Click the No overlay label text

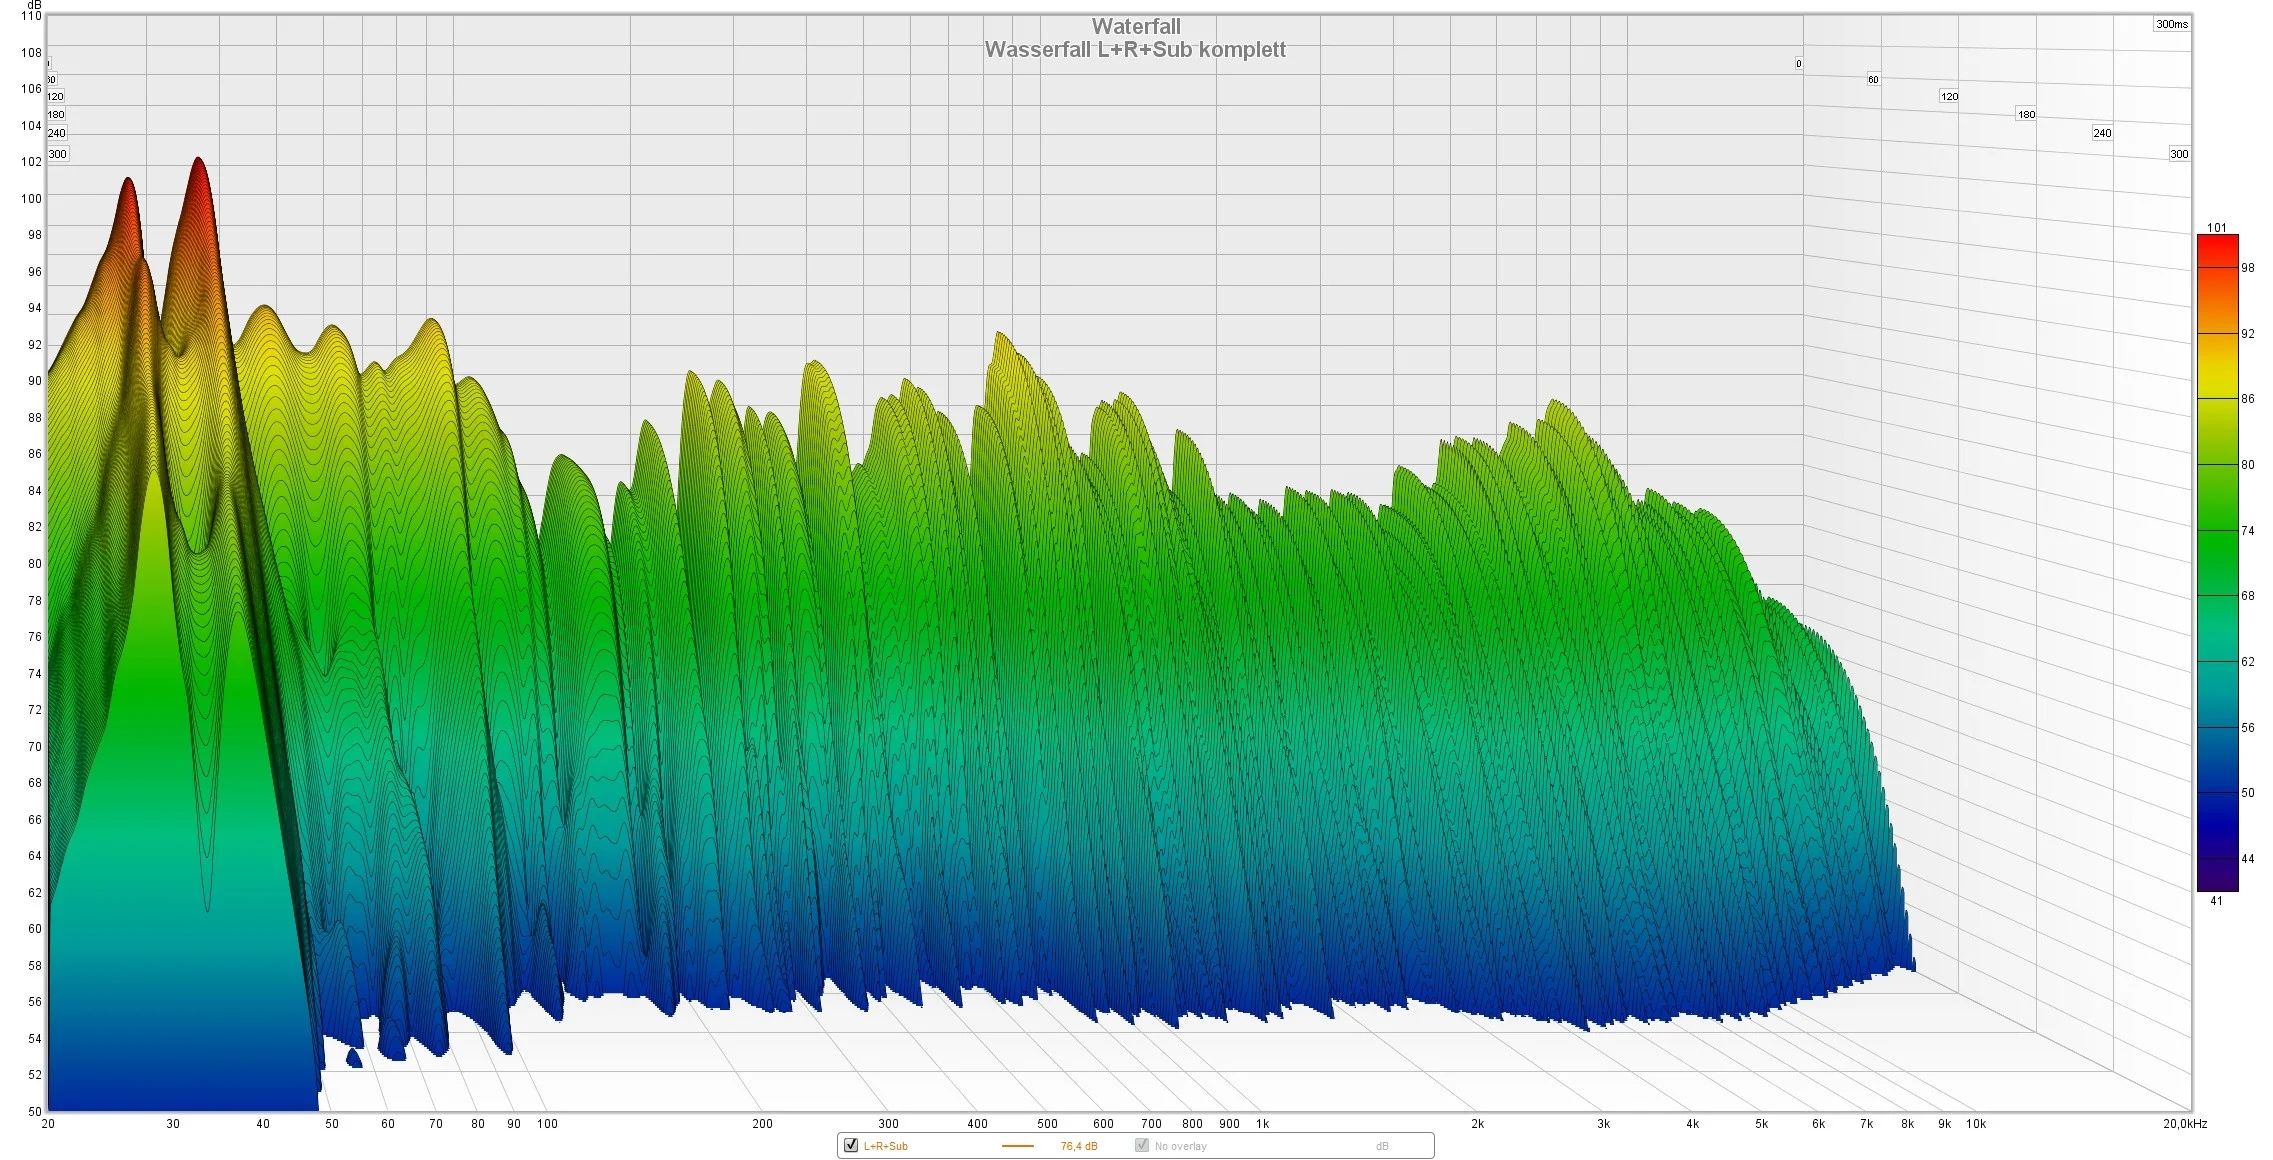click(1181, 1146)
